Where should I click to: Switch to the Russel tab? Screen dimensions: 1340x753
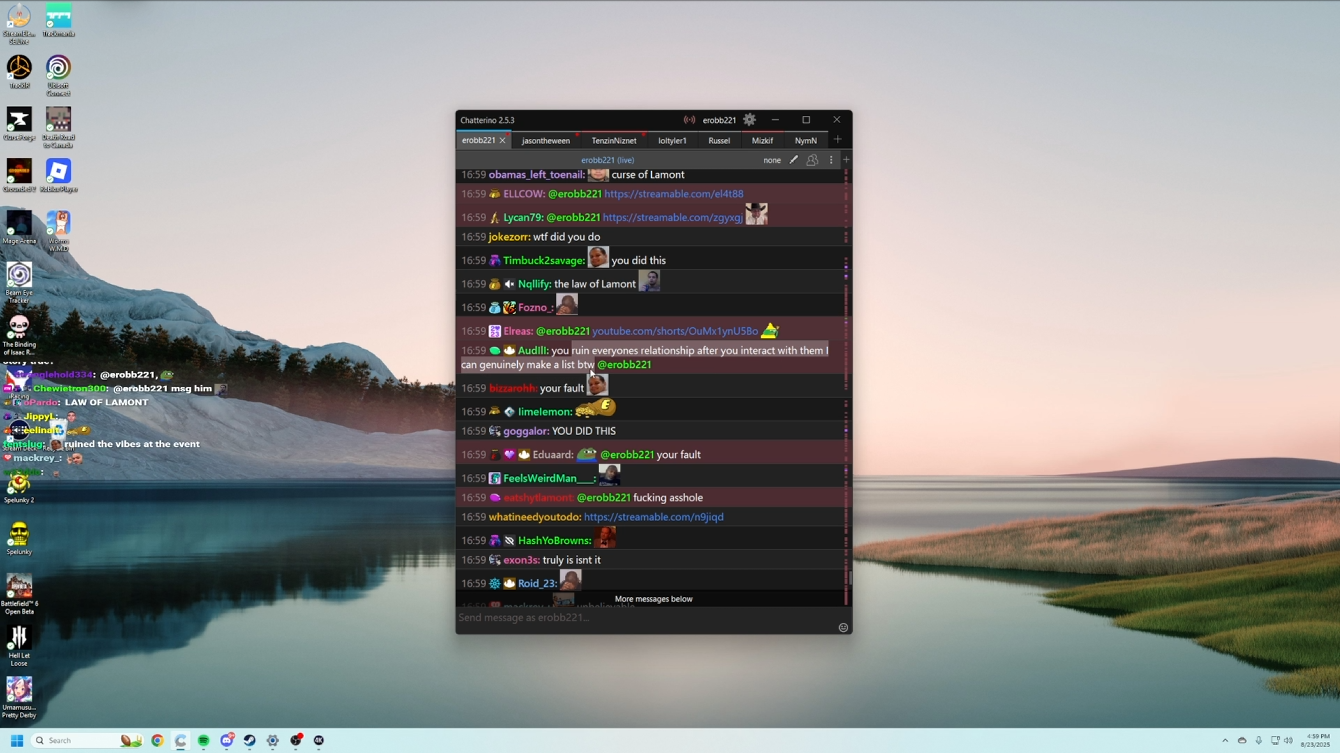[x=719, y=141]
